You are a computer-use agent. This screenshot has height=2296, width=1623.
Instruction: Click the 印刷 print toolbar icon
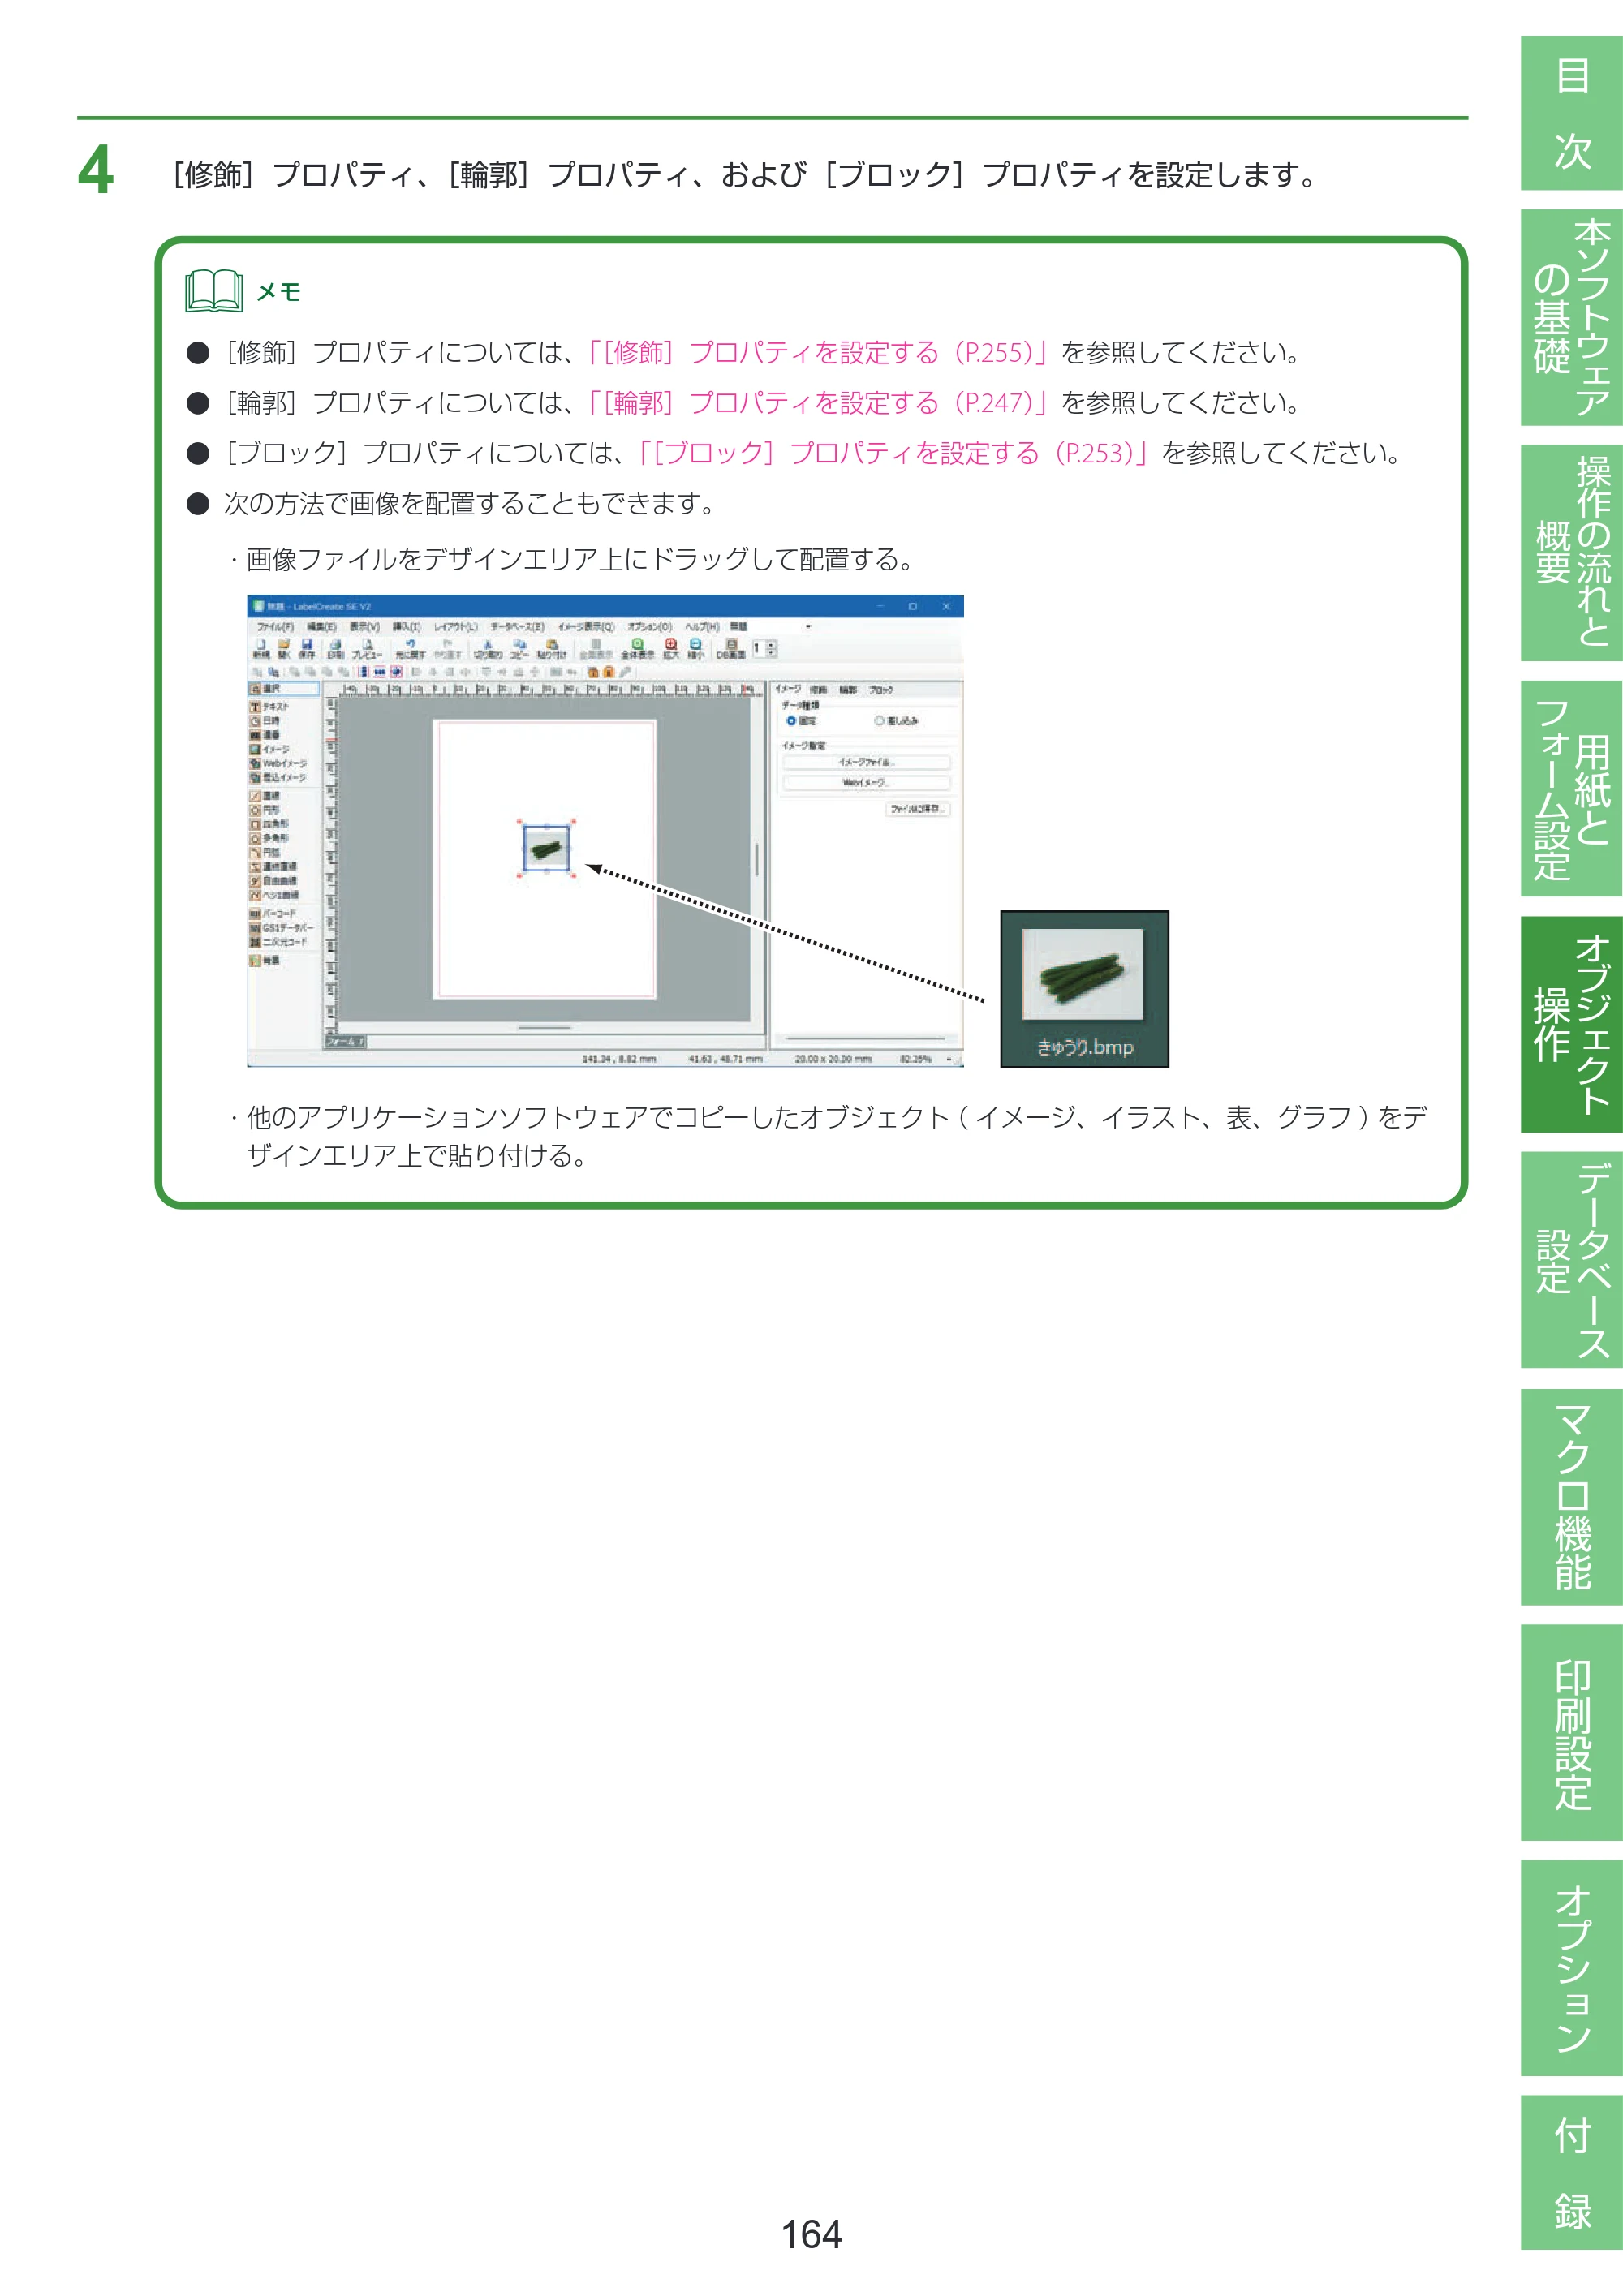point(335,649)
